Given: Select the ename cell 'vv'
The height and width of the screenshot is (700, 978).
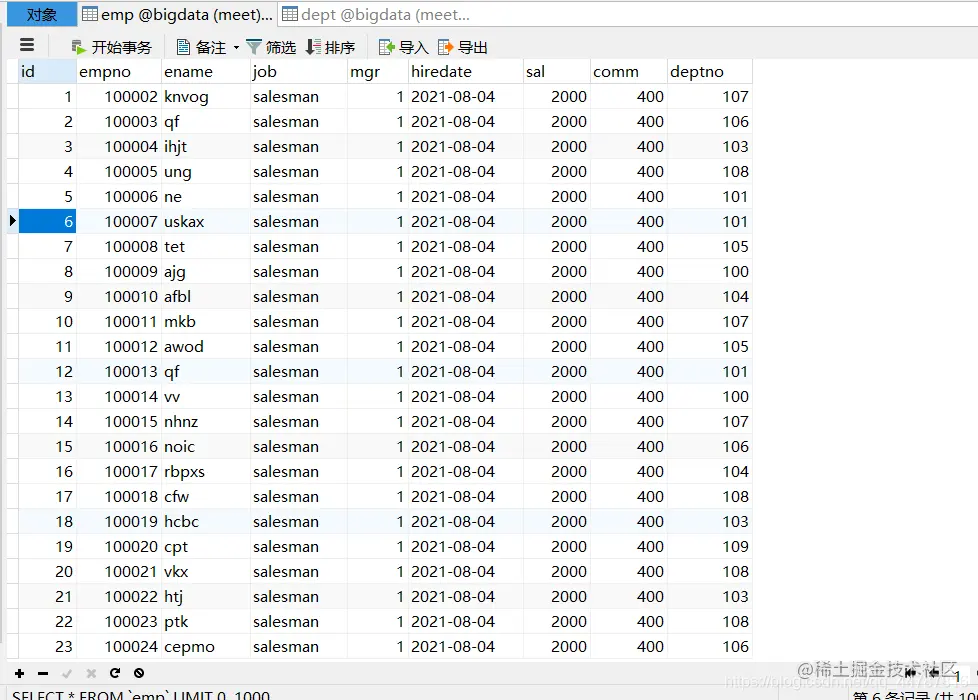Looking at the screenshot, I should [205, 396].
